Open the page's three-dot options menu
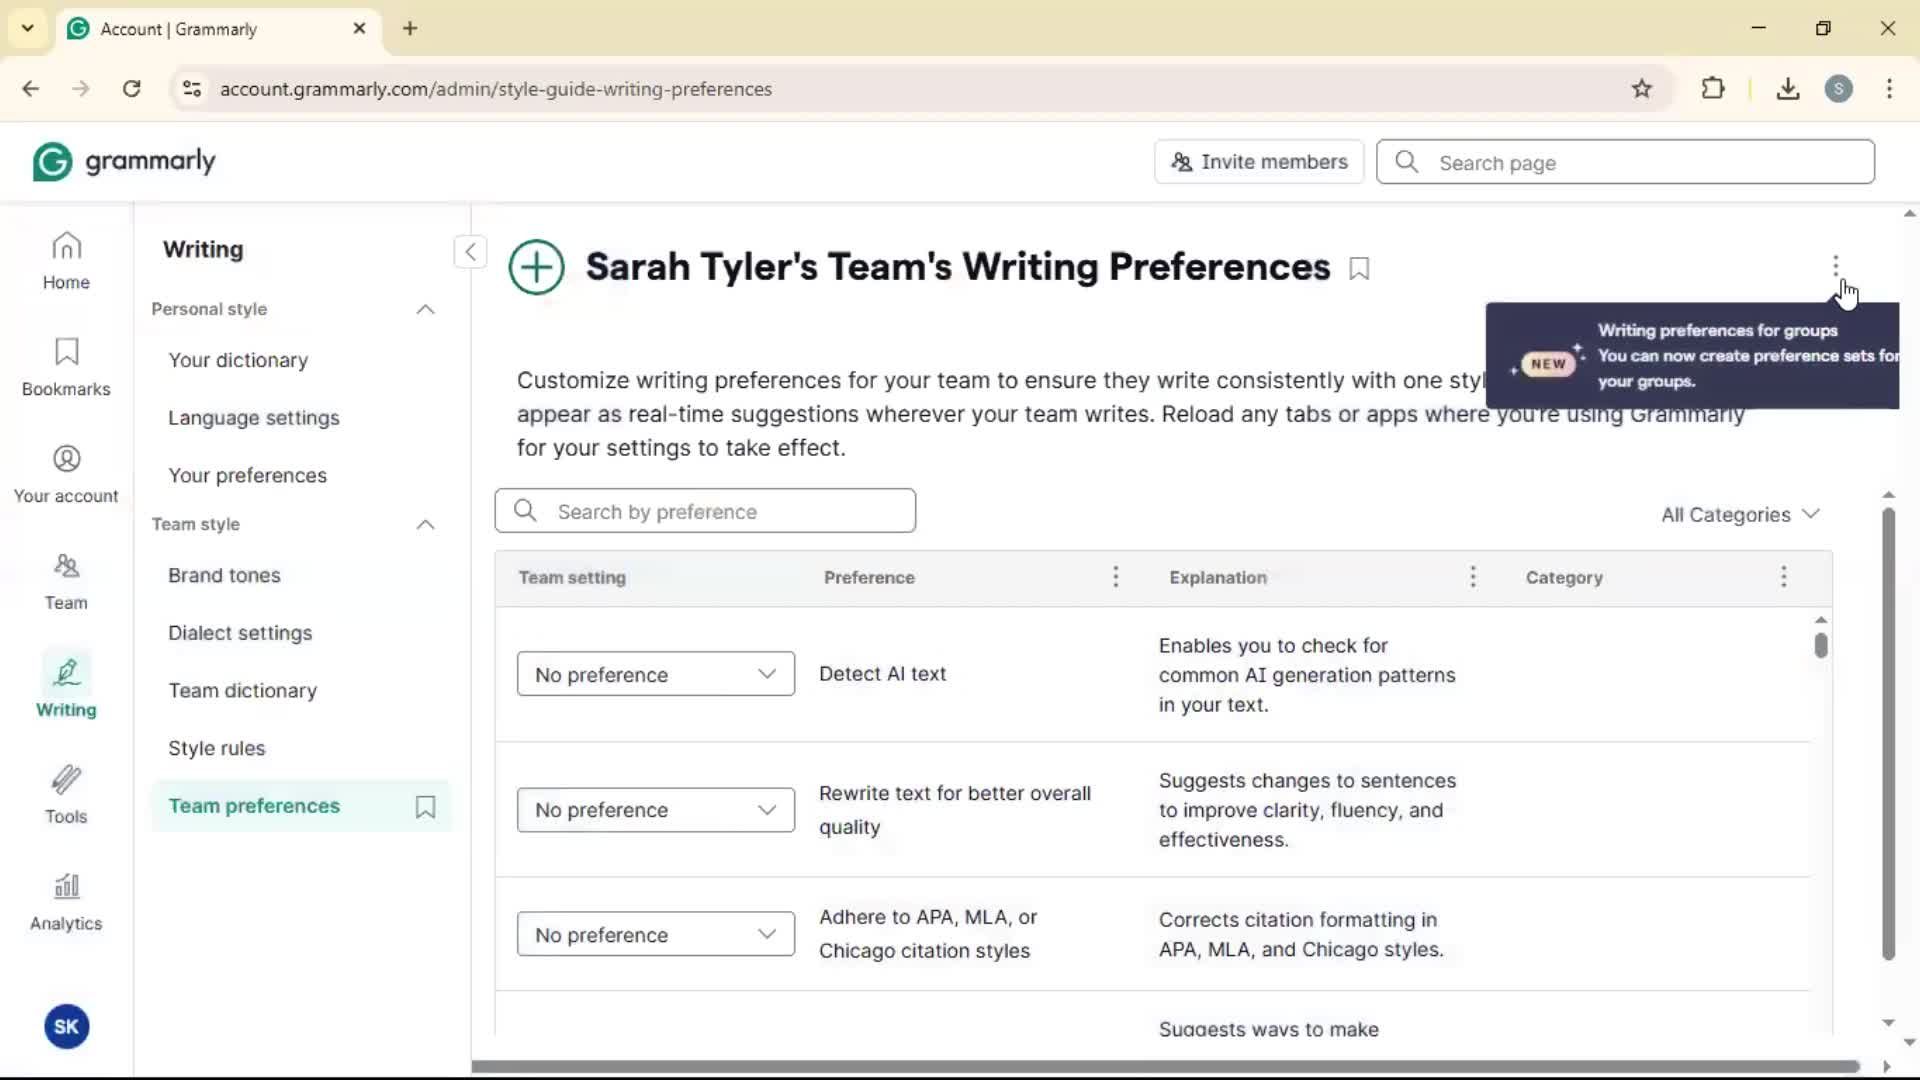Image resolution: width=1920 pixels, height=1080 pixels. point(1835,265)
